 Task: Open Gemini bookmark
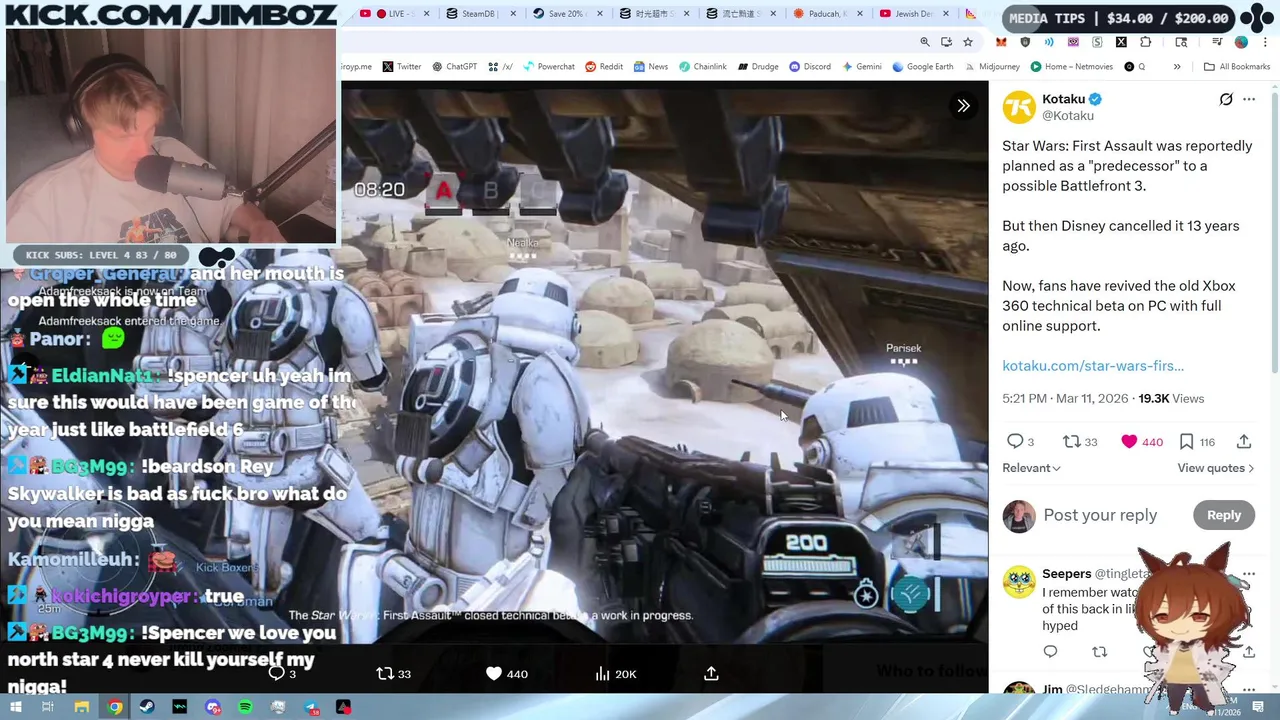[861, 66]
